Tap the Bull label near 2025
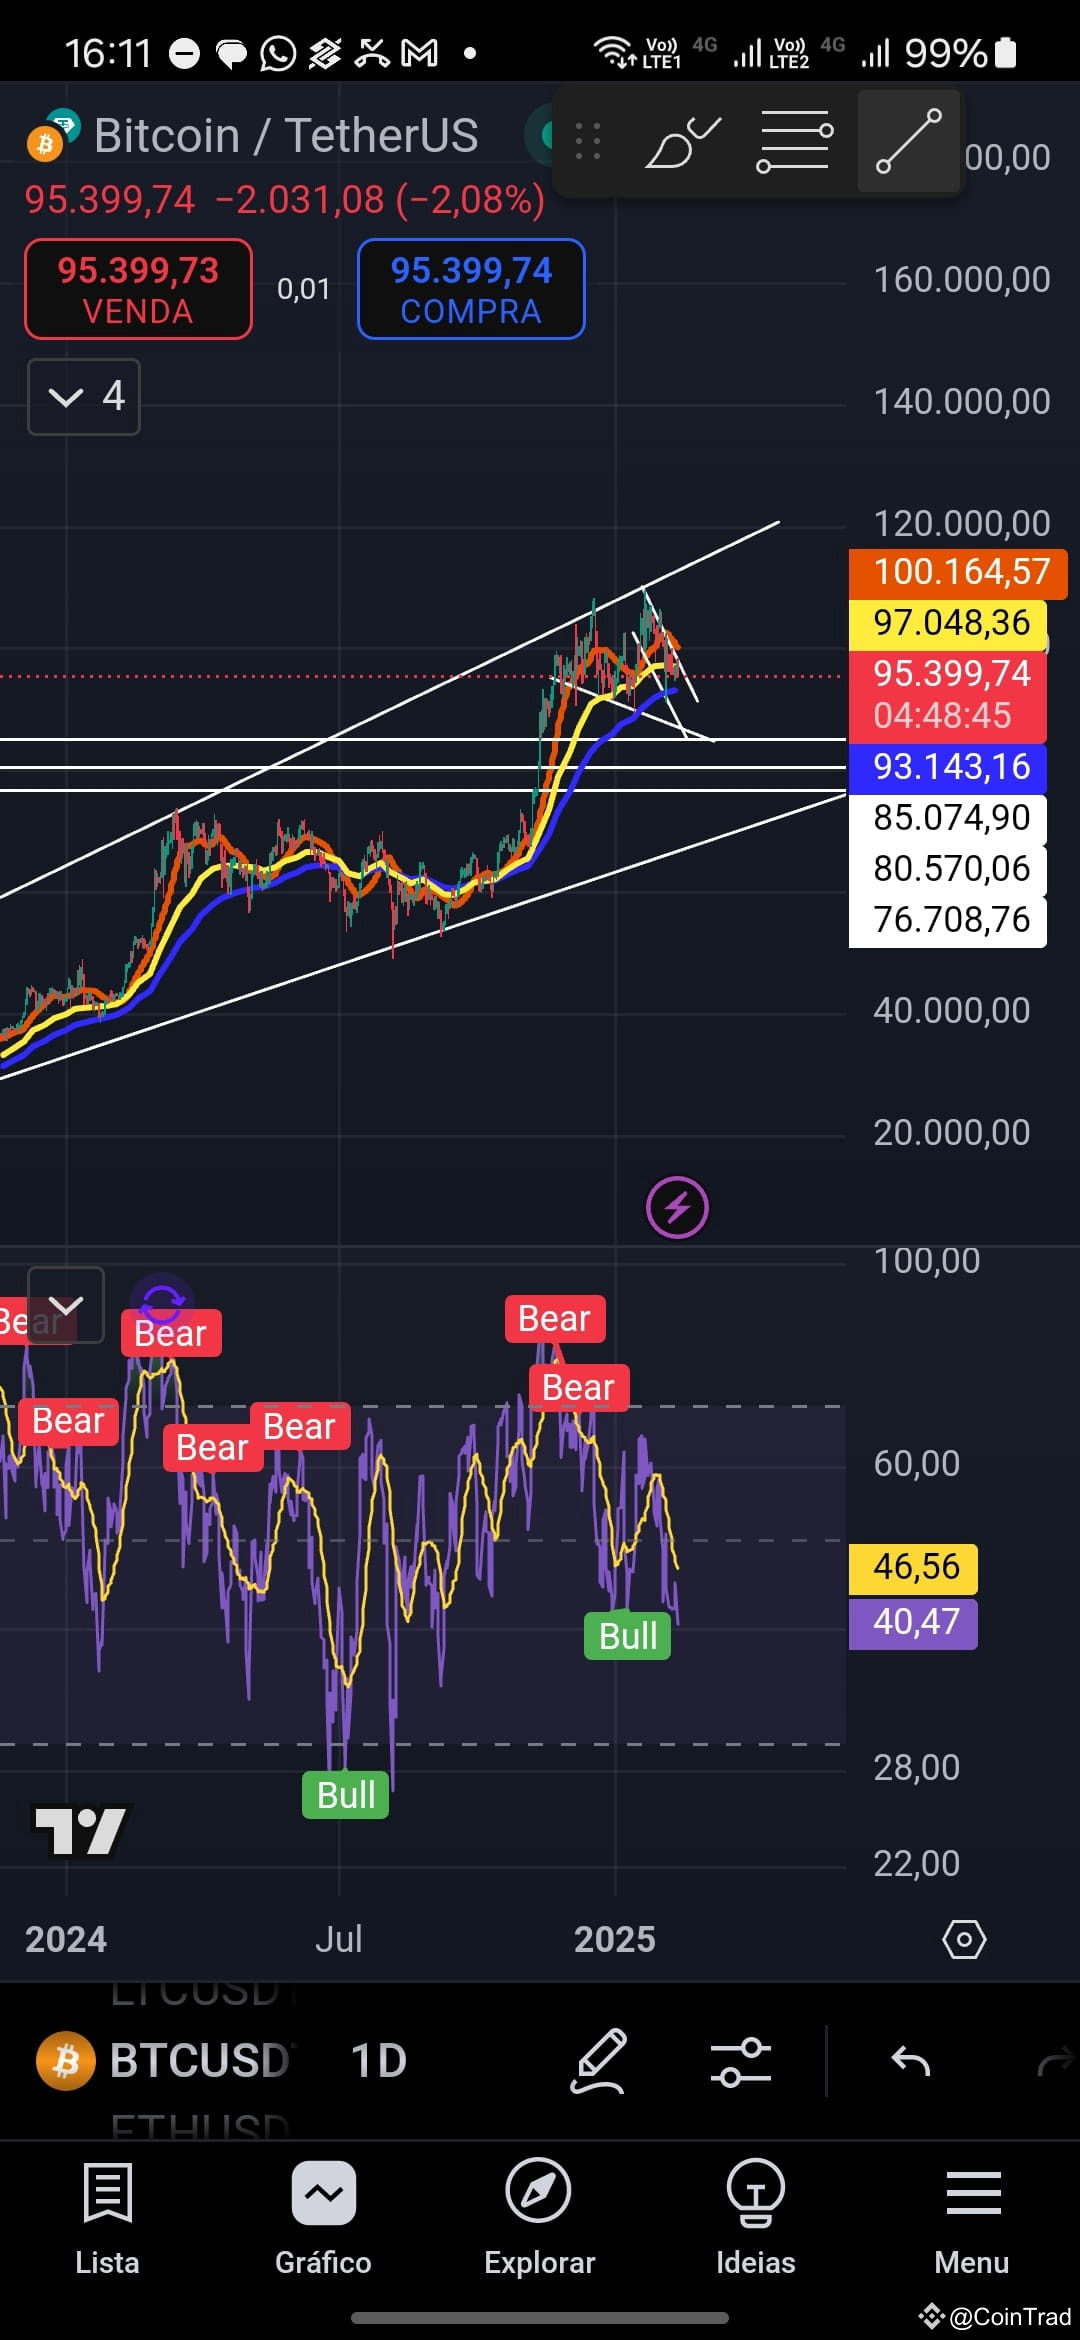 coord(628,1637)
